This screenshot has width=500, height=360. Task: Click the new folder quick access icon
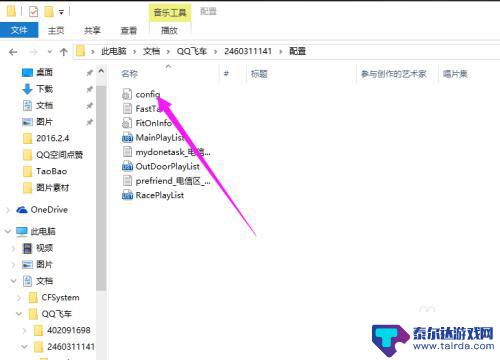pos(49,12)
